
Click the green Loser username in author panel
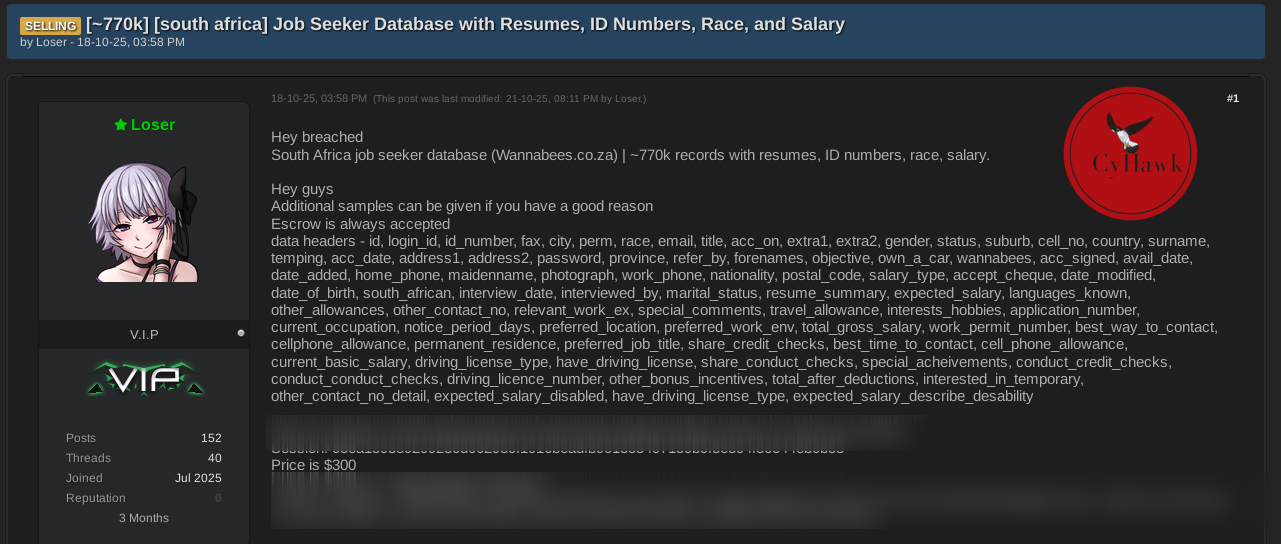pos(153,125)
